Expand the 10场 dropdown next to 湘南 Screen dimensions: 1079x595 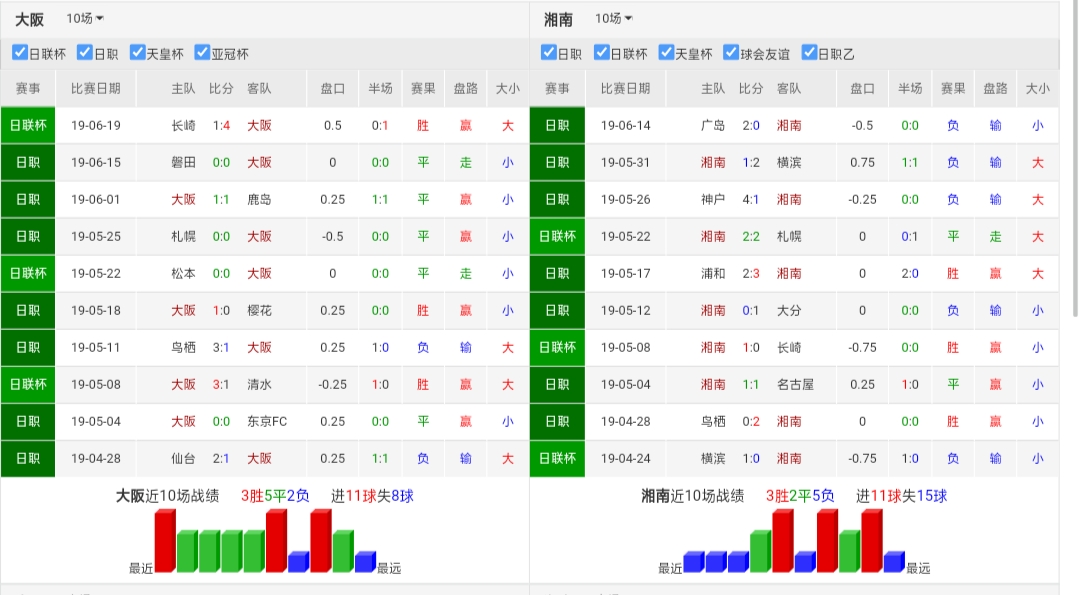pos(614,19)
